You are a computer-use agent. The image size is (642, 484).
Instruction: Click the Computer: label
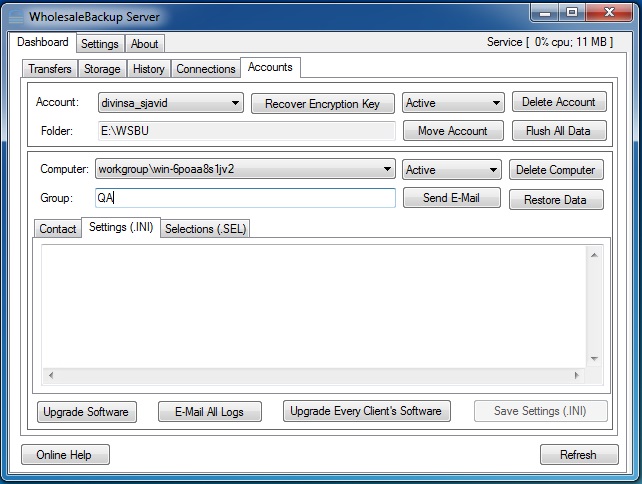[x=64, y=169]
